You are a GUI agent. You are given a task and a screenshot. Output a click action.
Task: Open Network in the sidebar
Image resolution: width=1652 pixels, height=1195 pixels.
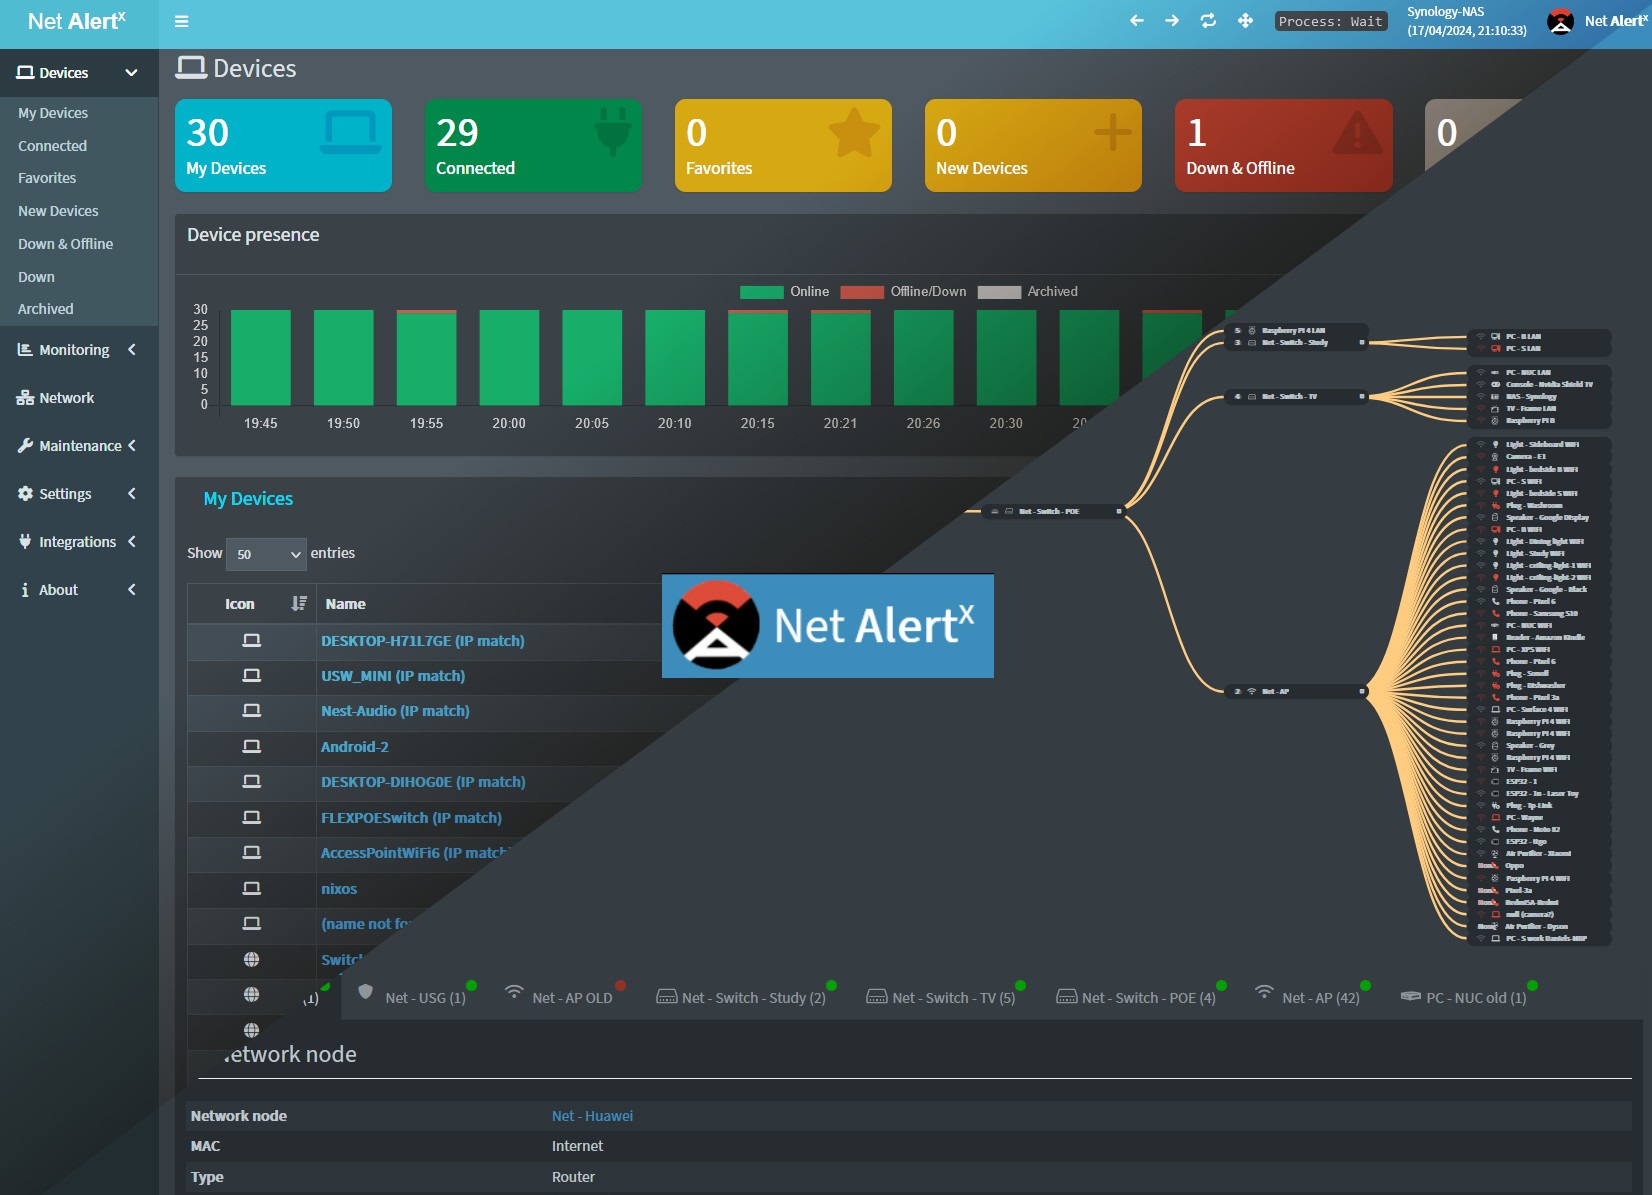[x=66, y=398]
